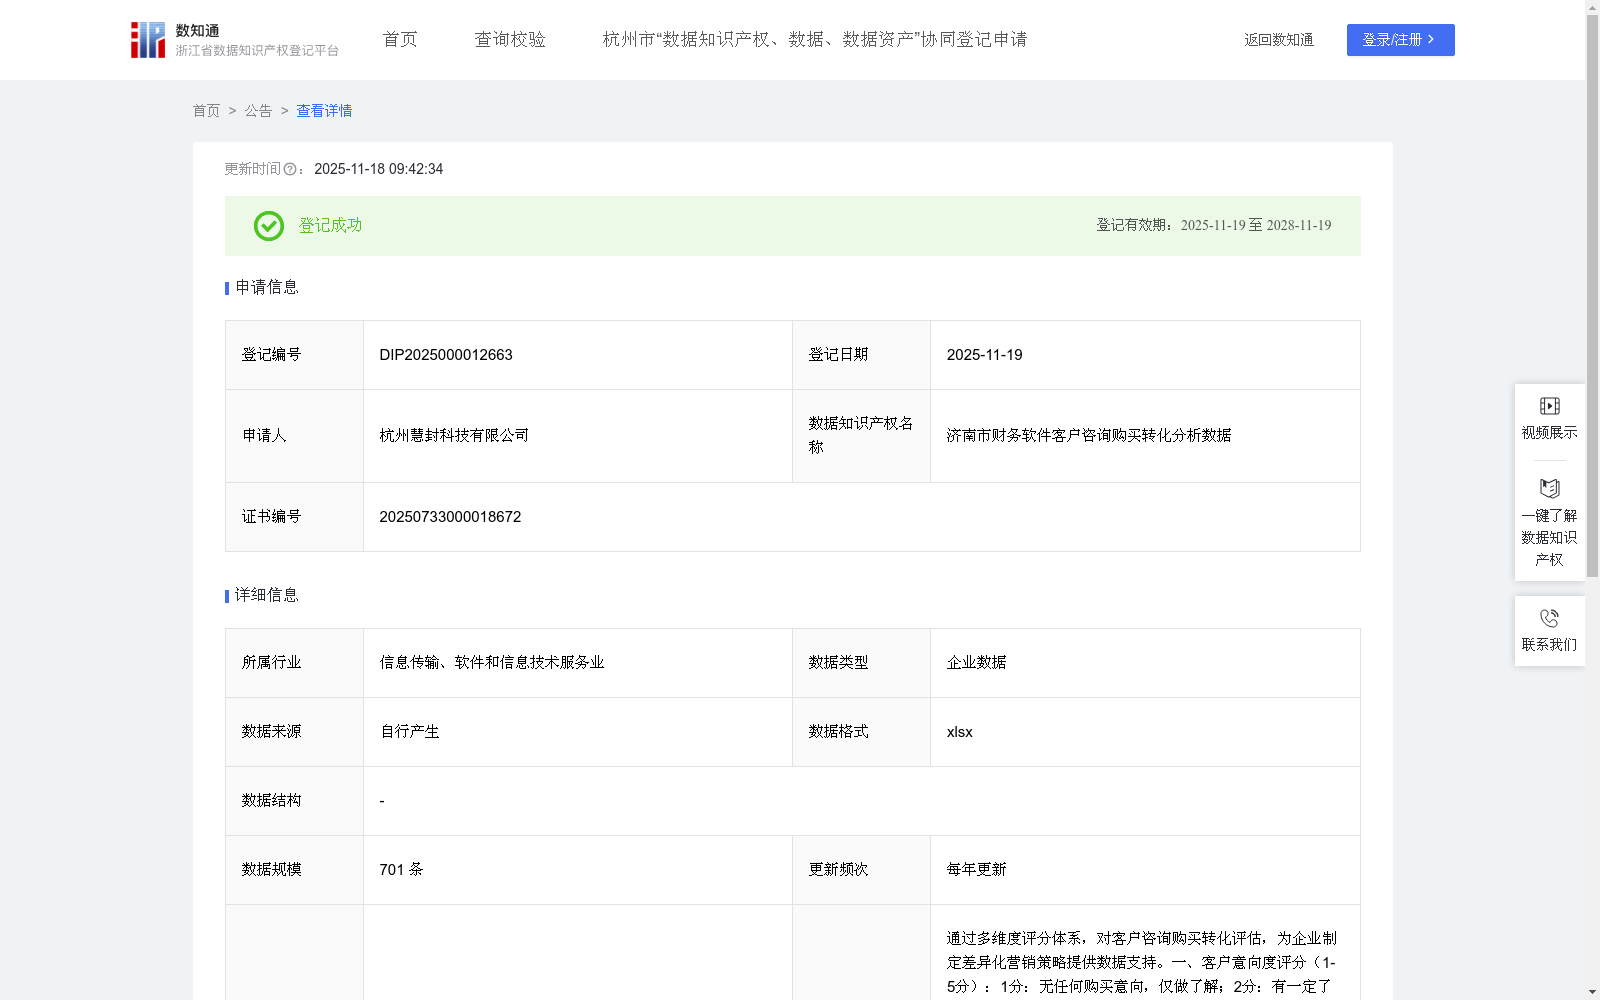
Task: Click the arrow chevron inside 登录/注册 button
Action: (x=1431, y=40)
